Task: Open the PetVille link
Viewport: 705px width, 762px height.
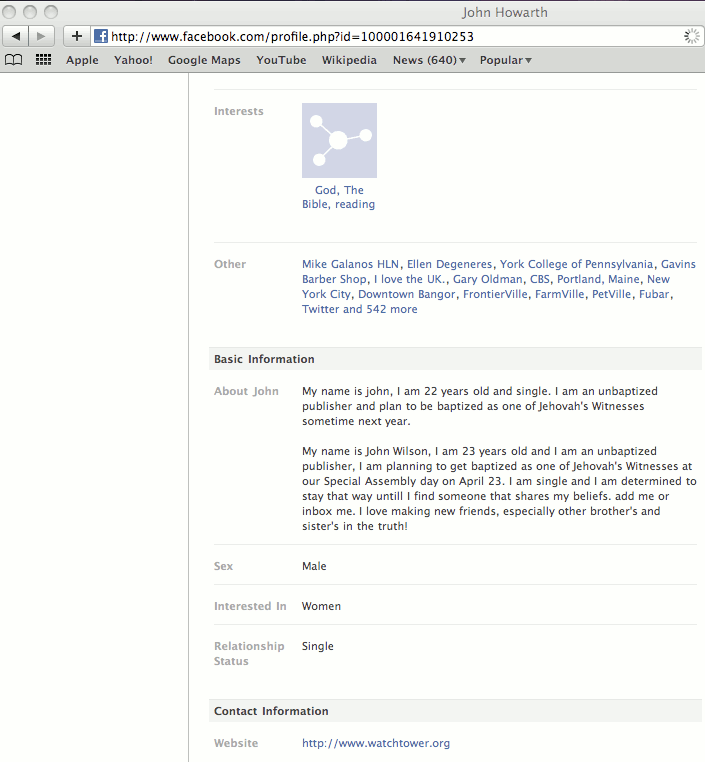Action: (611, 294)
